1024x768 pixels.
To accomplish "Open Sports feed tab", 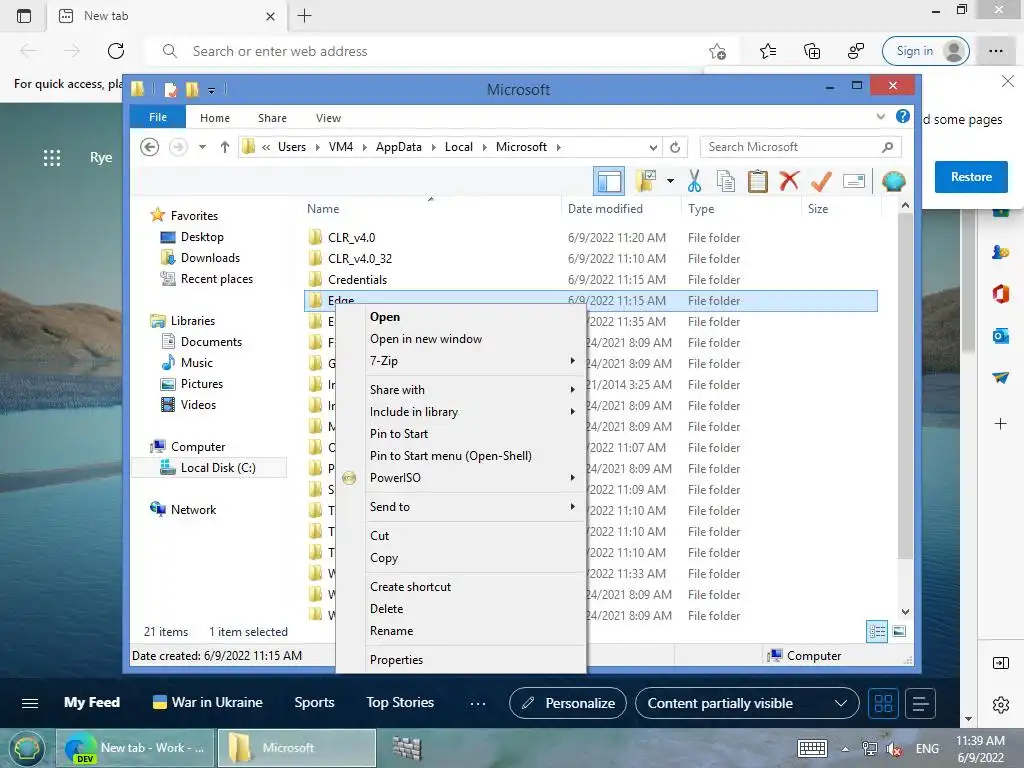I will [314, 702].
